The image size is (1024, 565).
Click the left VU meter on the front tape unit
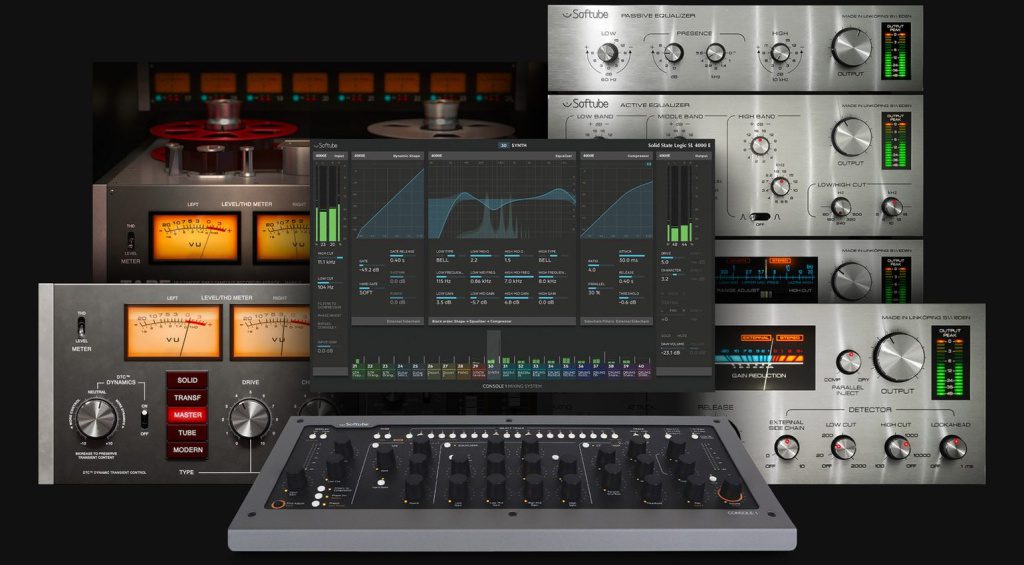pyautogui.click(x=174, y=332)
